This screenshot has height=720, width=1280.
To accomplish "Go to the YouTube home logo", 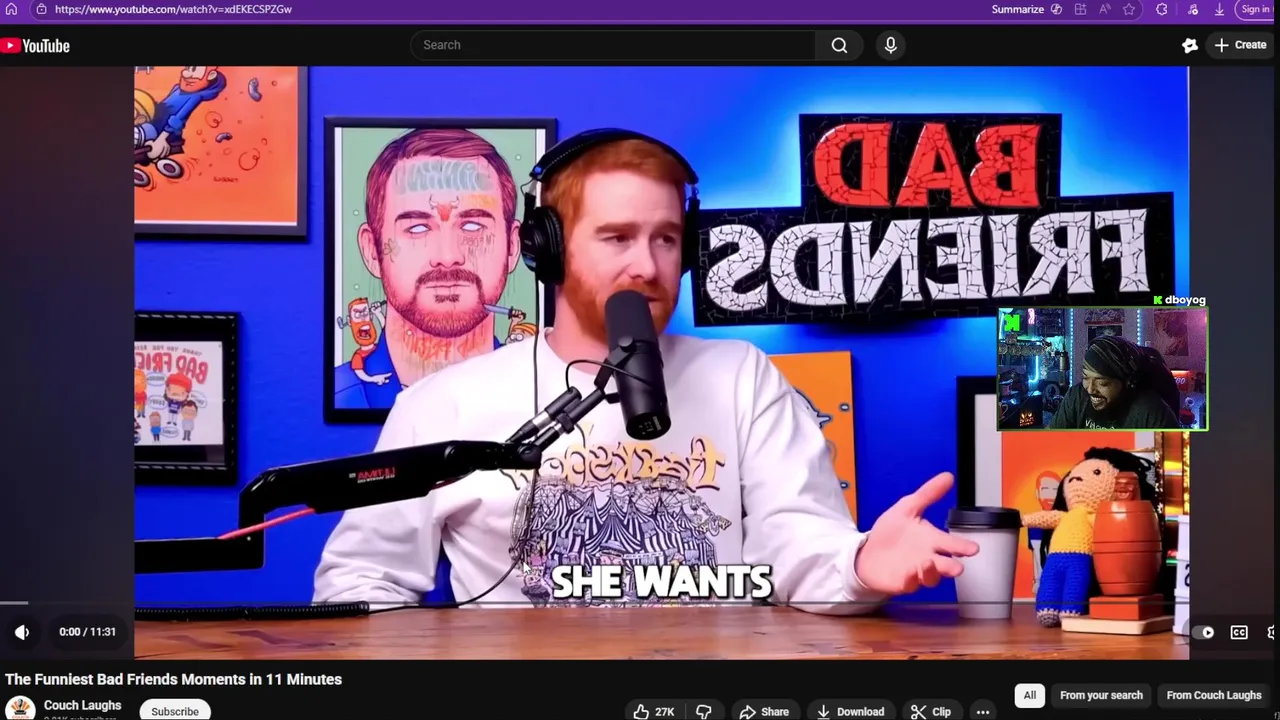I will click(x=35, y=45).
